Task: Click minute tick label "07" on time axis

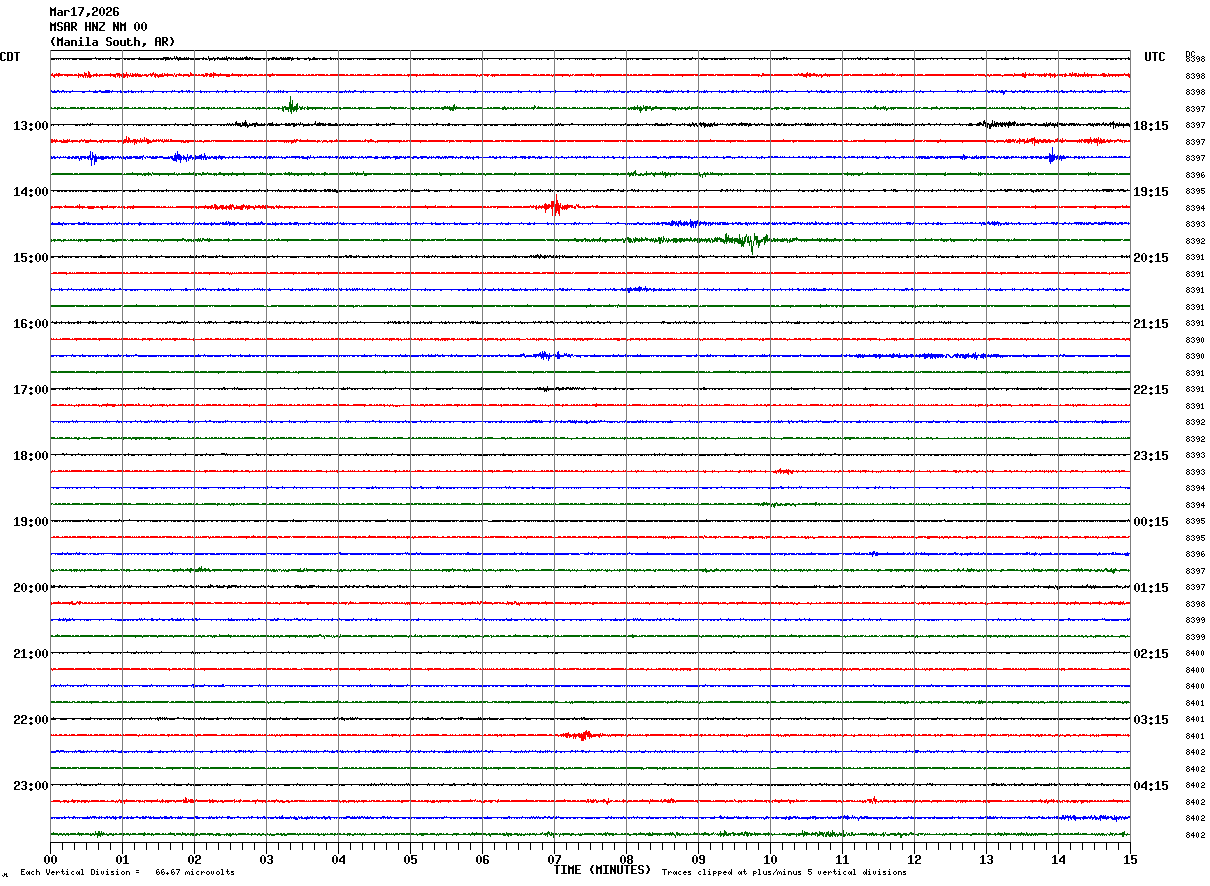Action: (x=554, y=859)
